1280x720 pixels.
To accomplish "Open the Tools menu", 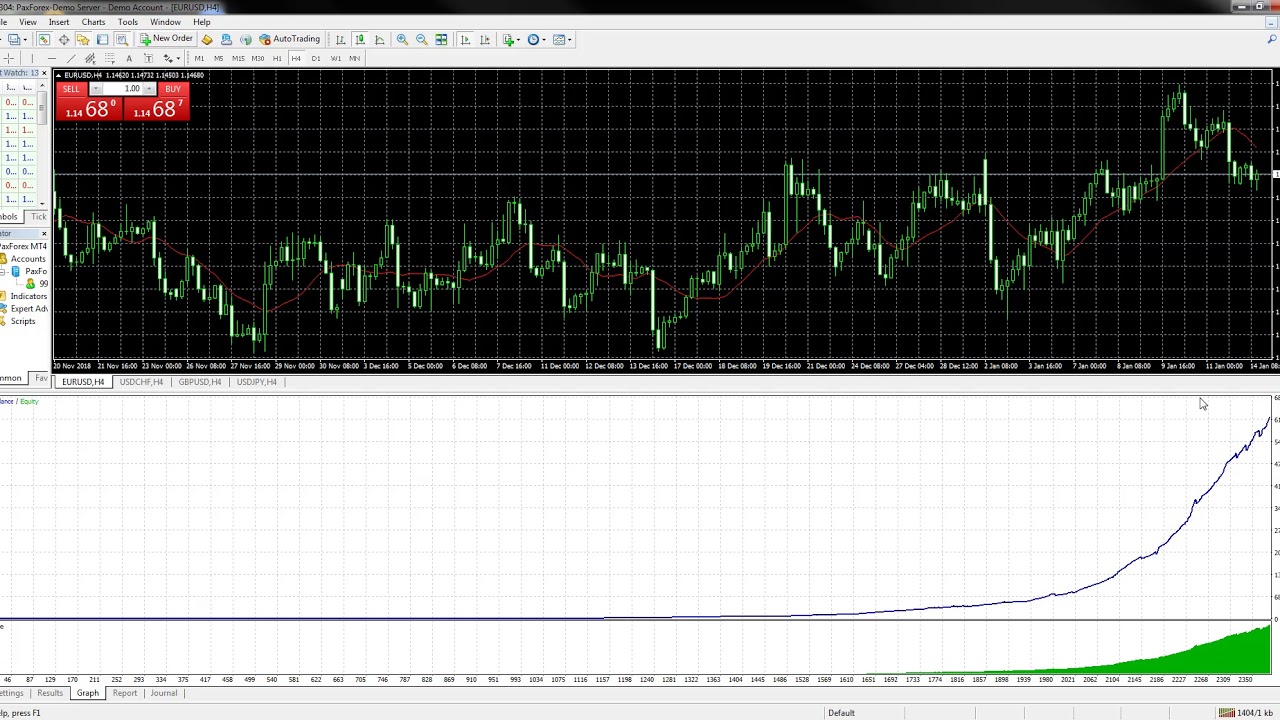I will tap(127, 22).
